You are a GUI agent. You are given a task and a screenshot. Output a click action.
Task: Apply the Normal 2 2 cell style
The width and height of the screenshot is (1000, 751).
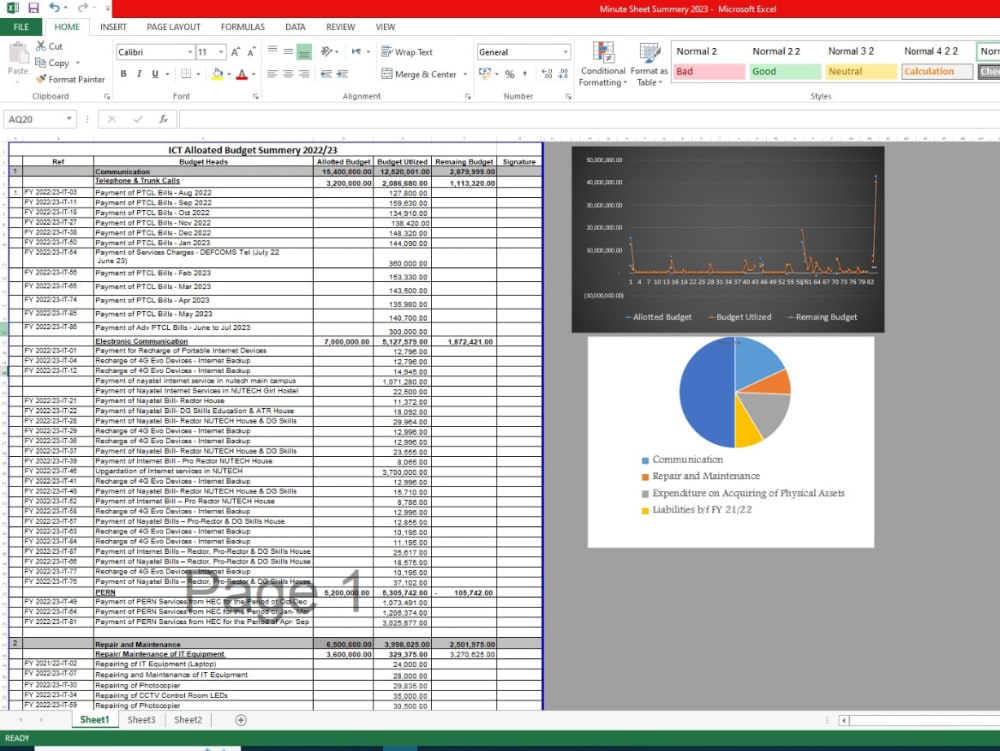785,51
